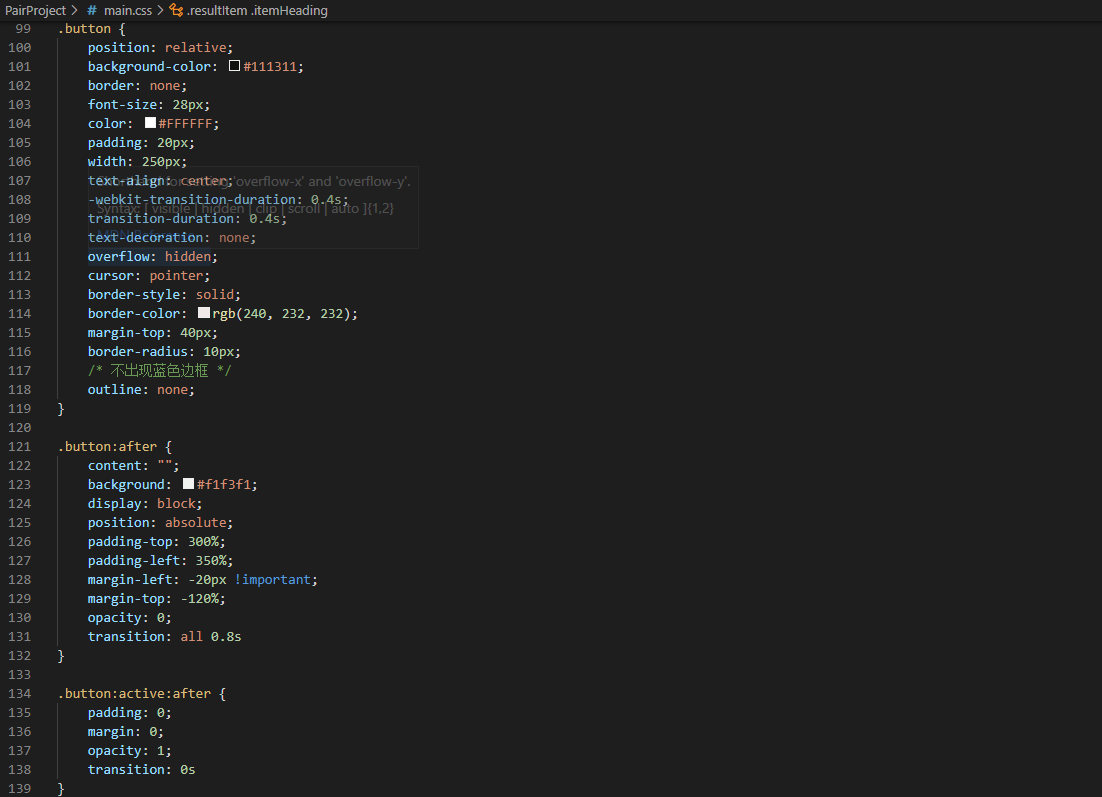Click 'content: ""' declaration
The image size is (1102, 797).
click(134, 465)
